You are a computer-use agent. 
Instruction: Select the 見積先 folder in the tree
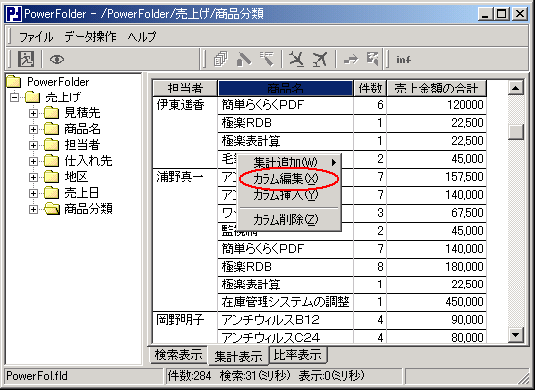[x=82, y=113]
